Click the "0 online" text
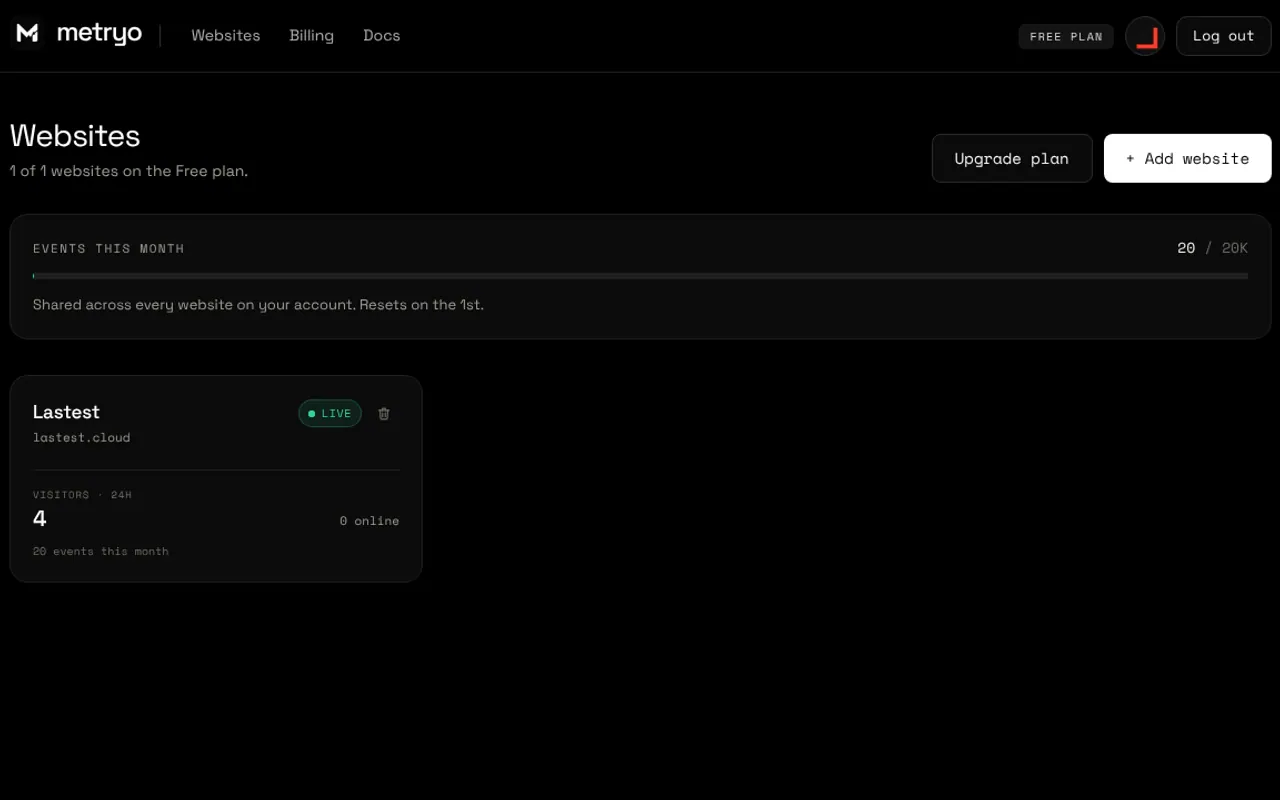 [x=369, y=521]
